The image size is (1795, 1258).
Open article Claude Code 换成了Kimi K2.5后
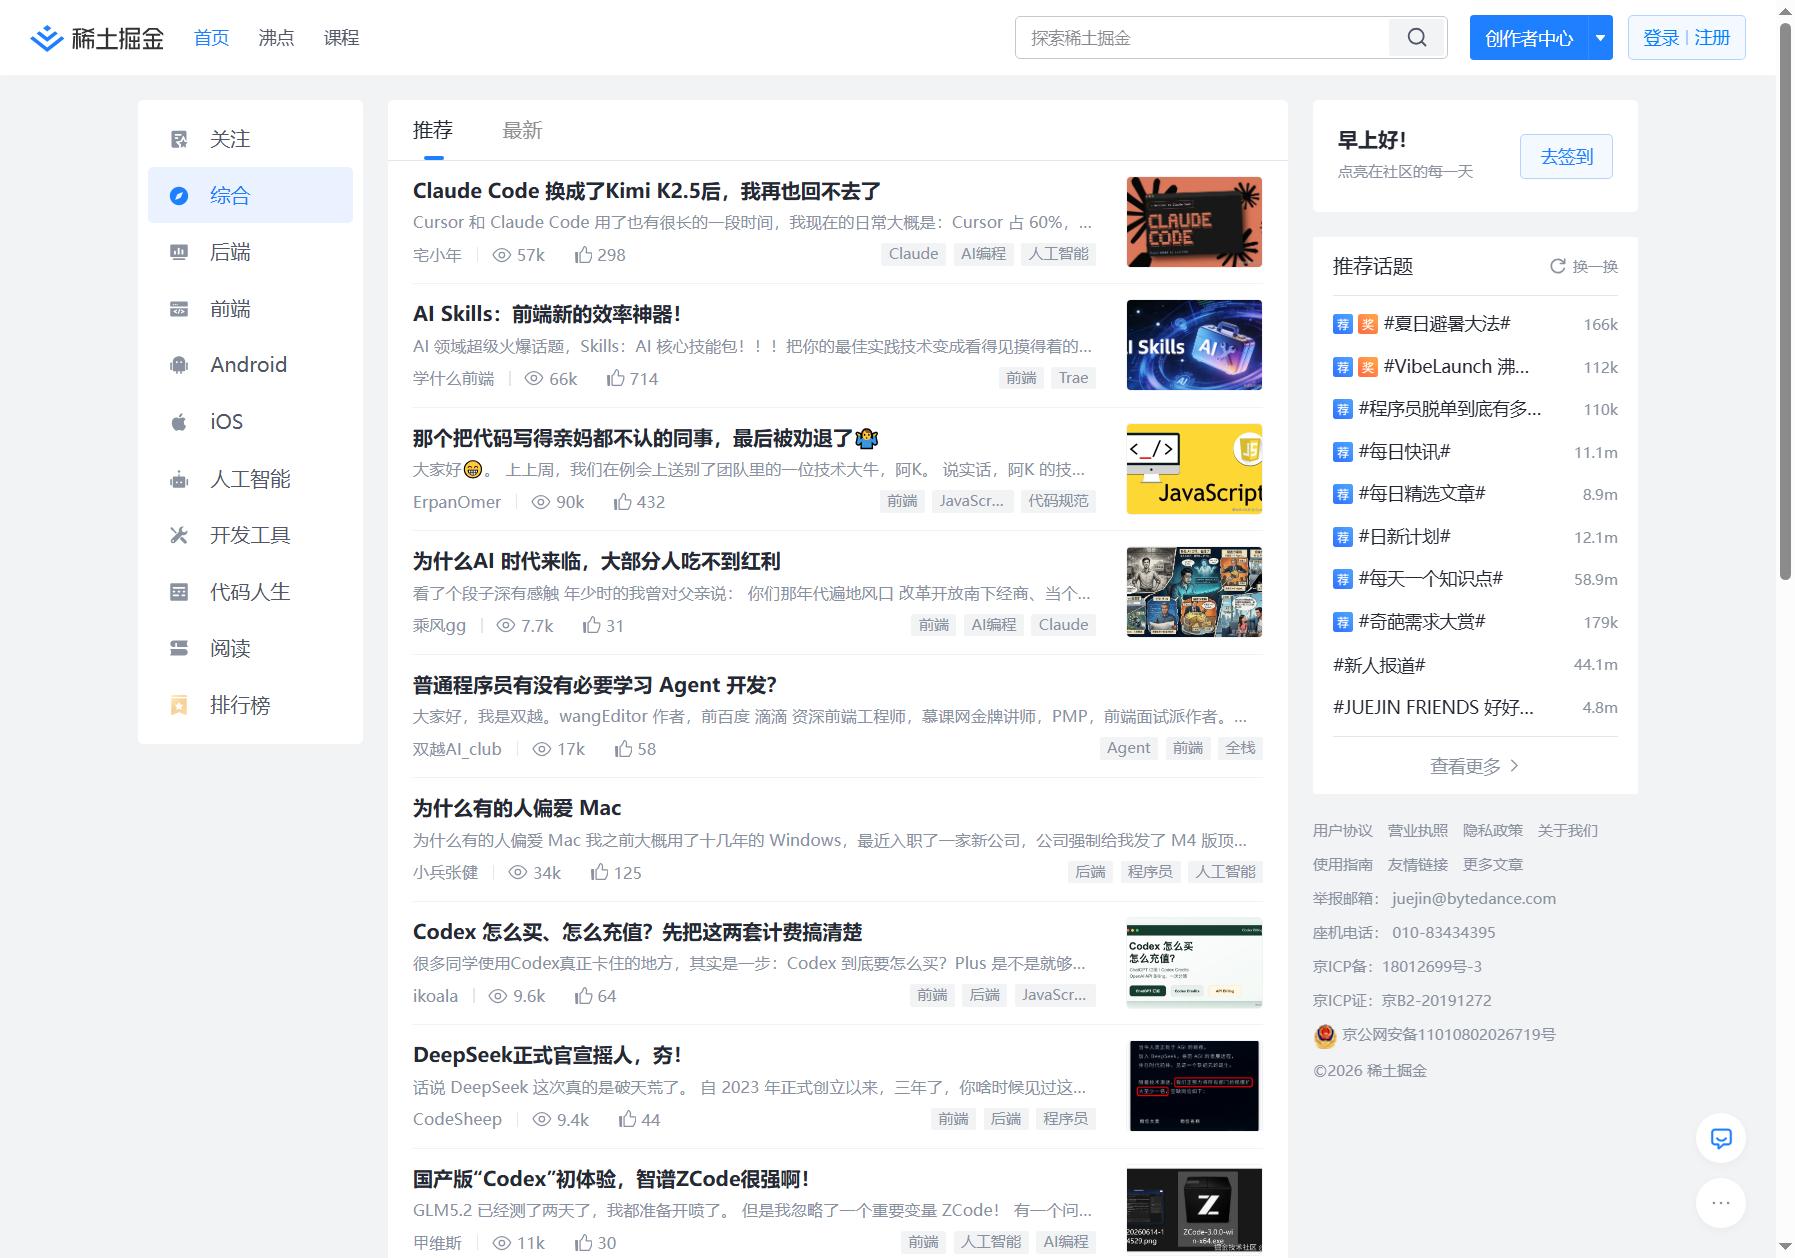(647, 191)
